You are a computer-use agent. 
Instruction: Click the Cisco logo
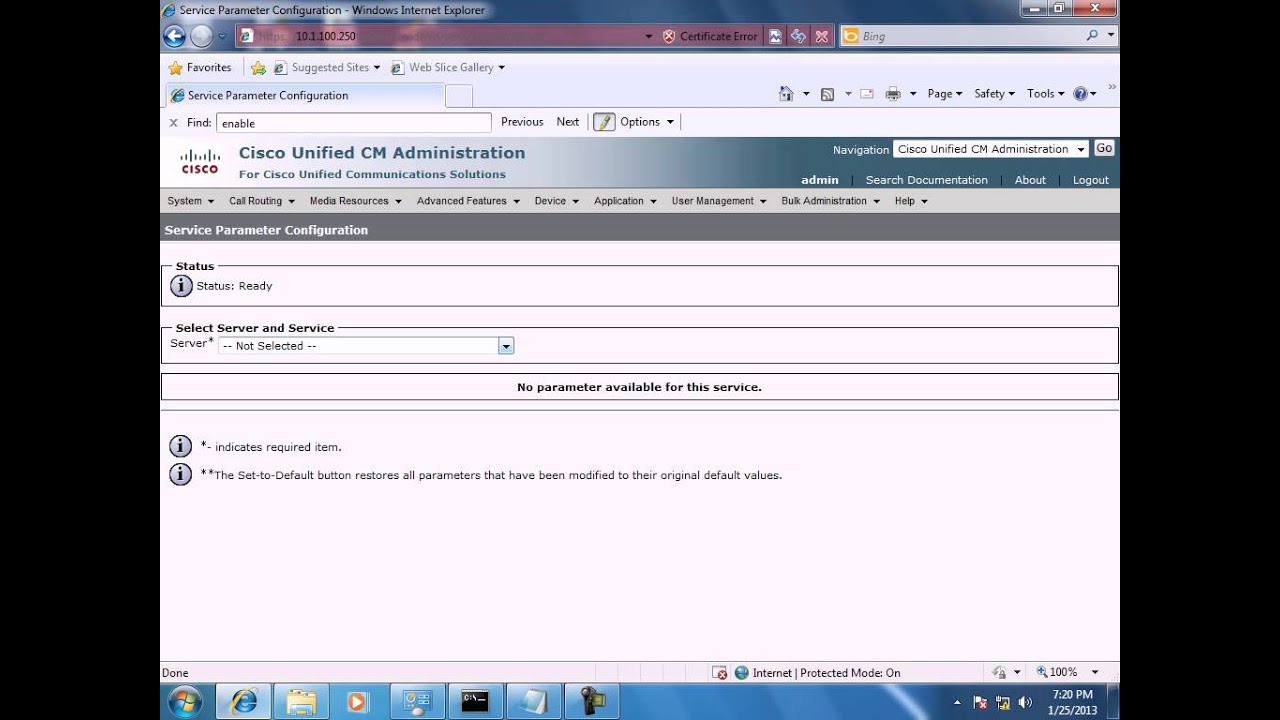coord(200,161)
